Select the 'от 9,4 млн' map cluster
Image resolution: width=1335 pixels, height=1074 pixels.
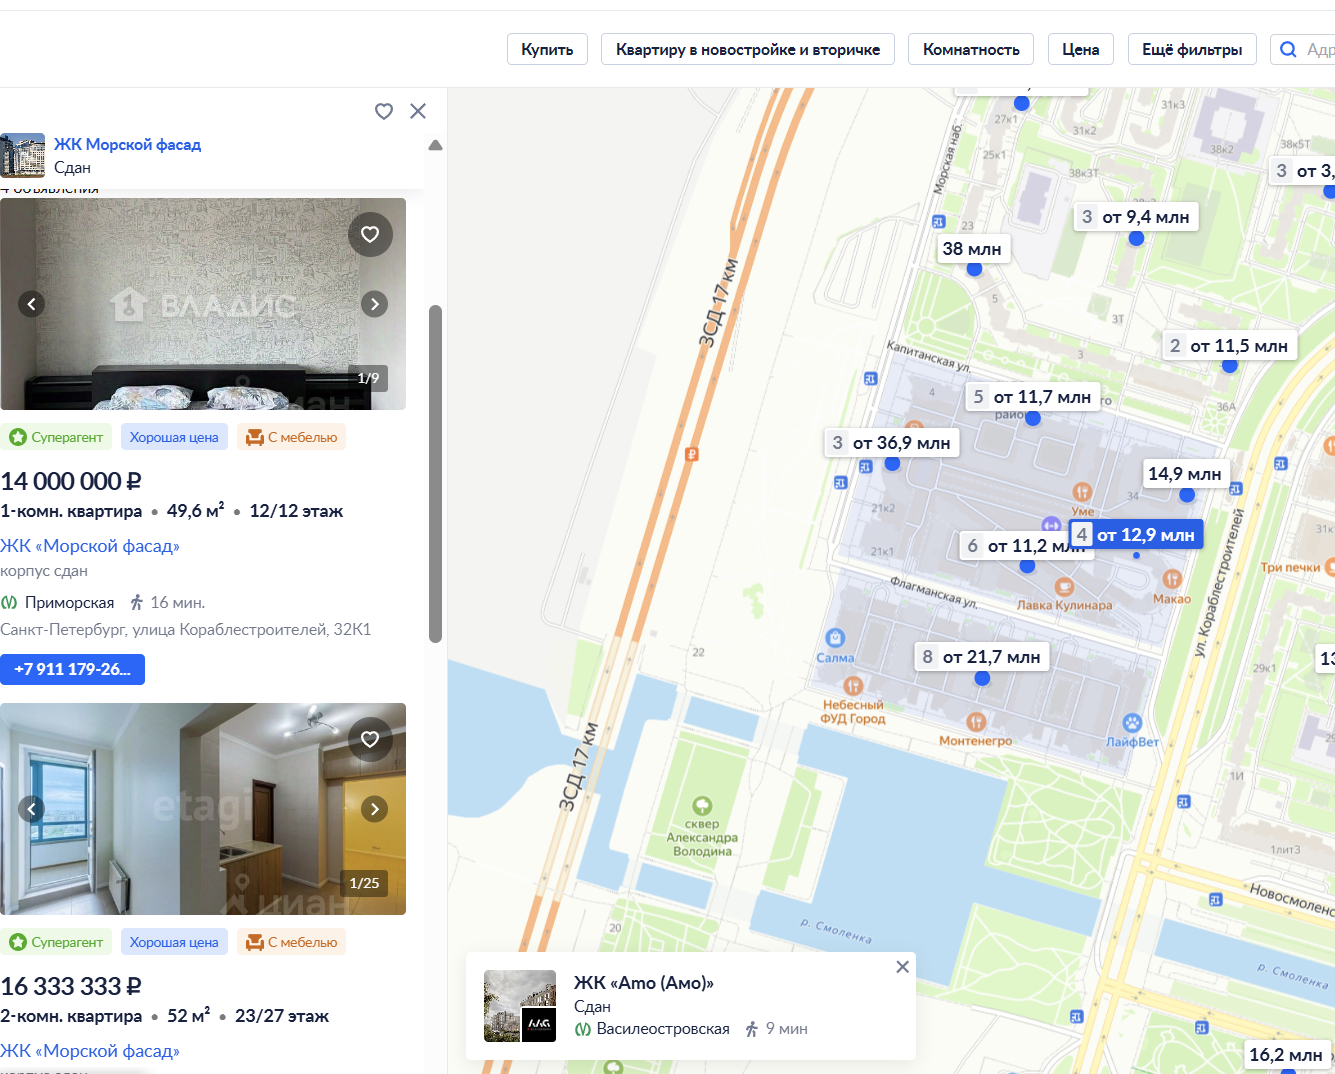point(1136,217)
